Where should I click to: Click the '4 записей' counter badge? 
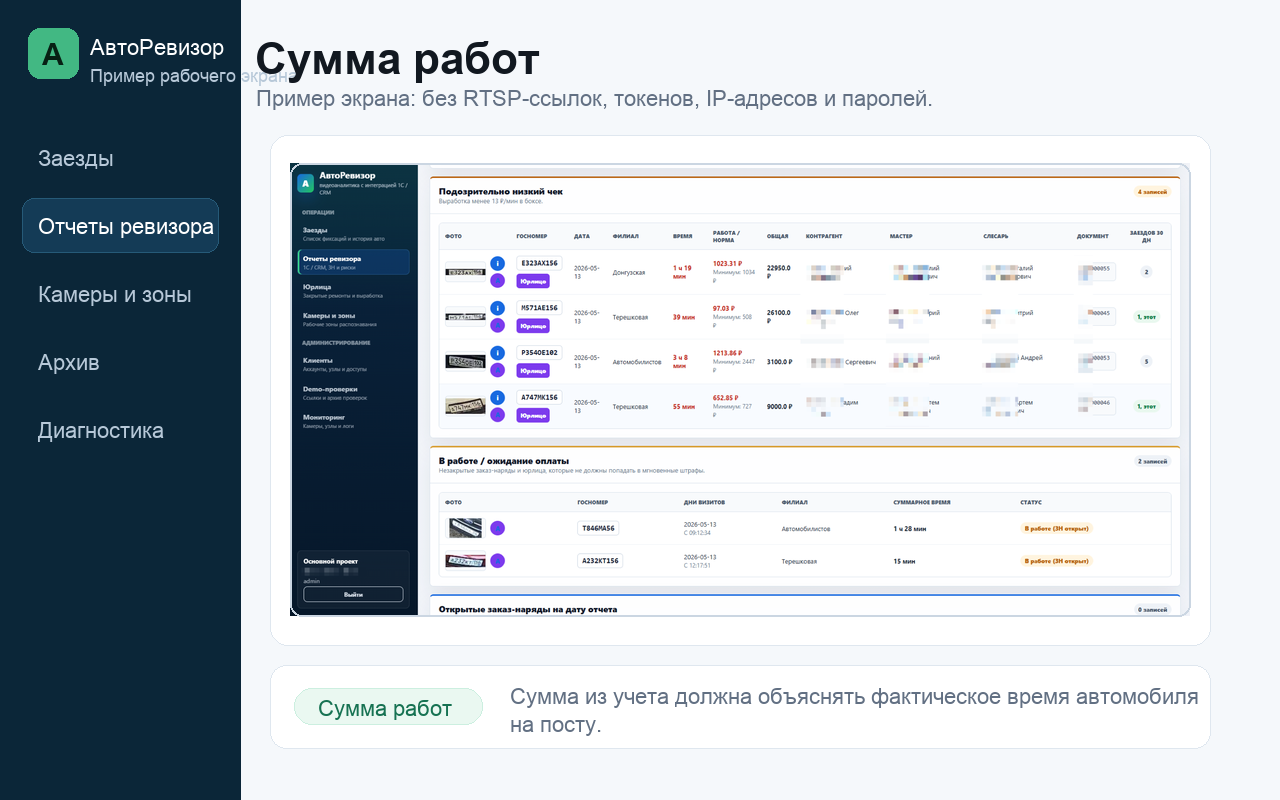tap(1152, 192)
